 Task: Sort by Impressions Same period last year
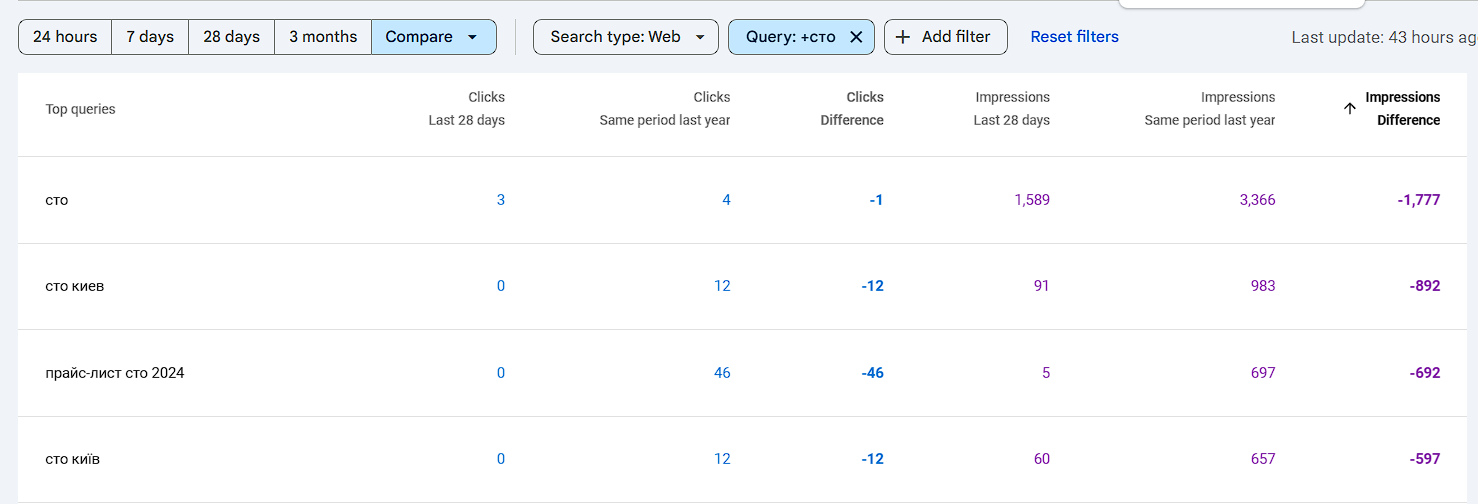(x=1209, y=109)
